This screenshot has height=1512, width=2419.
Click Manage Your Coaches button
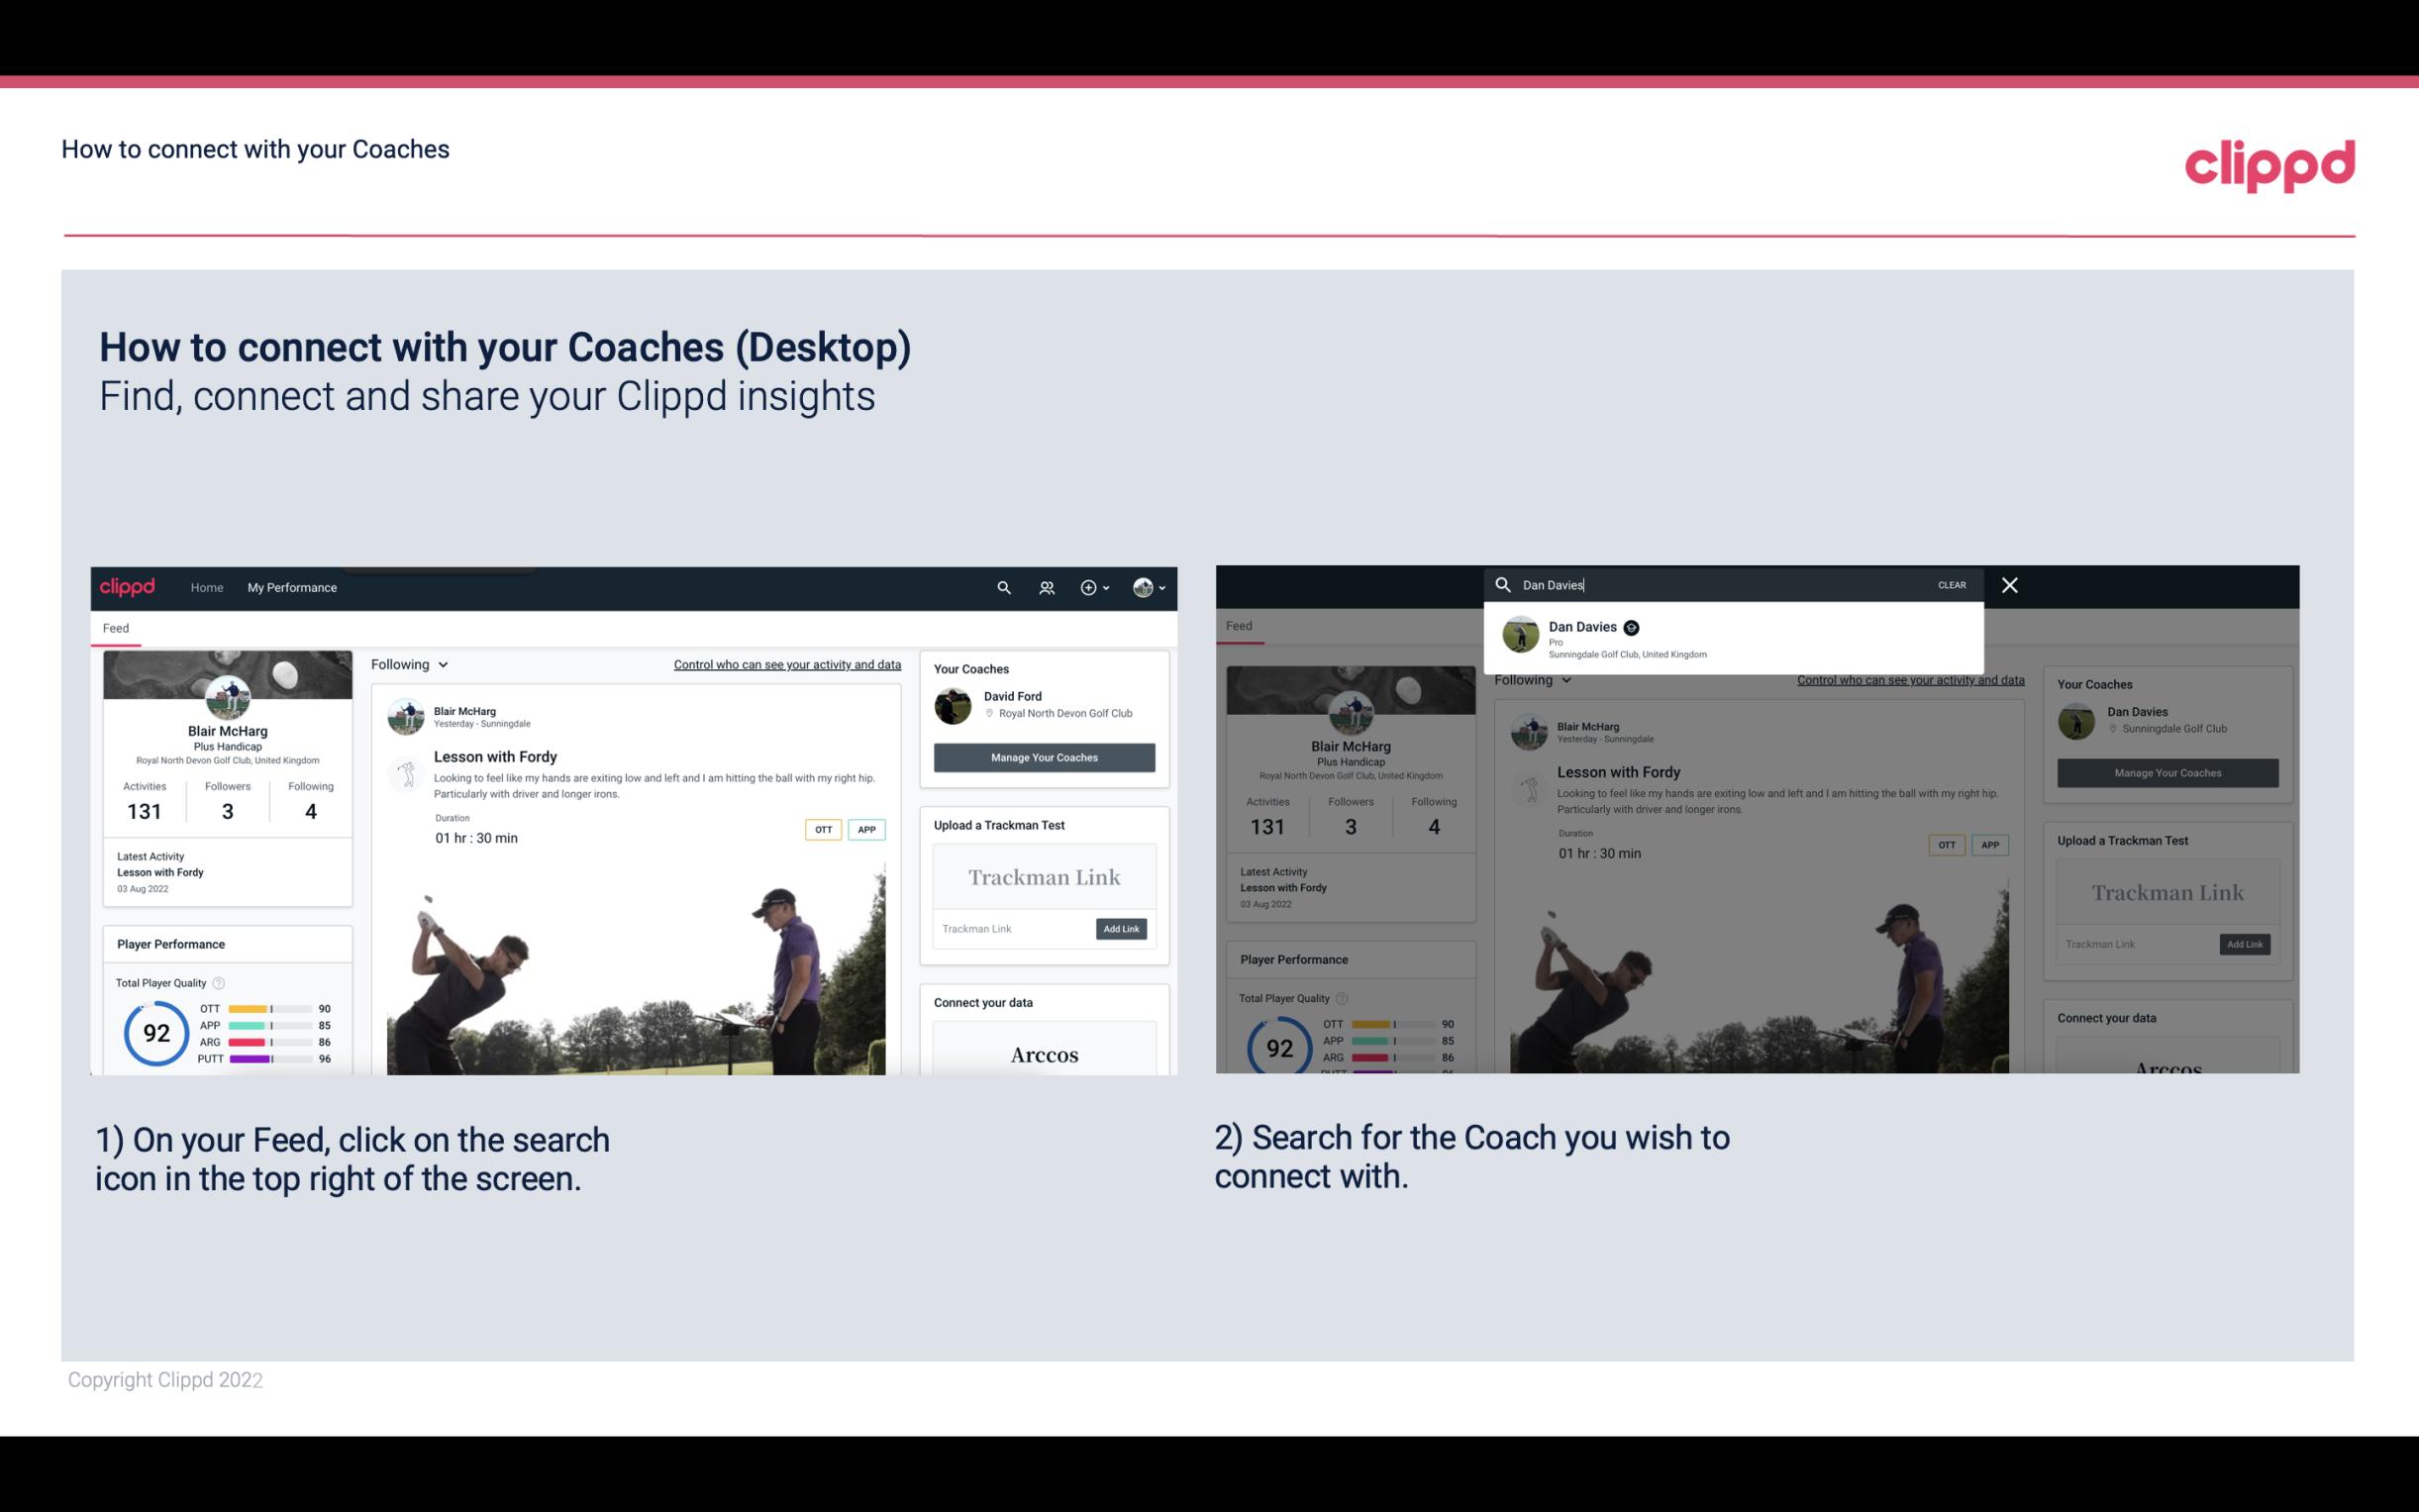coord(1044,756)
